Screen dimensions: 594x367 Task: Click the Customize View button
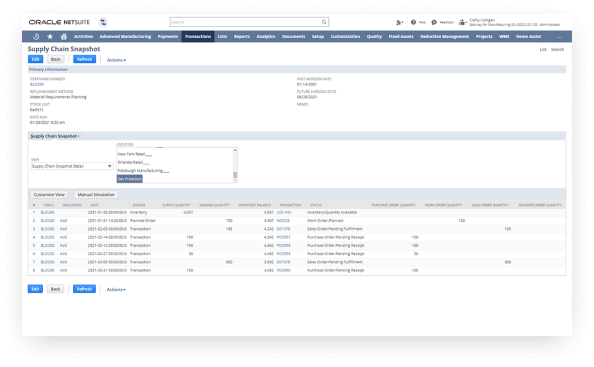click(49, 195)
